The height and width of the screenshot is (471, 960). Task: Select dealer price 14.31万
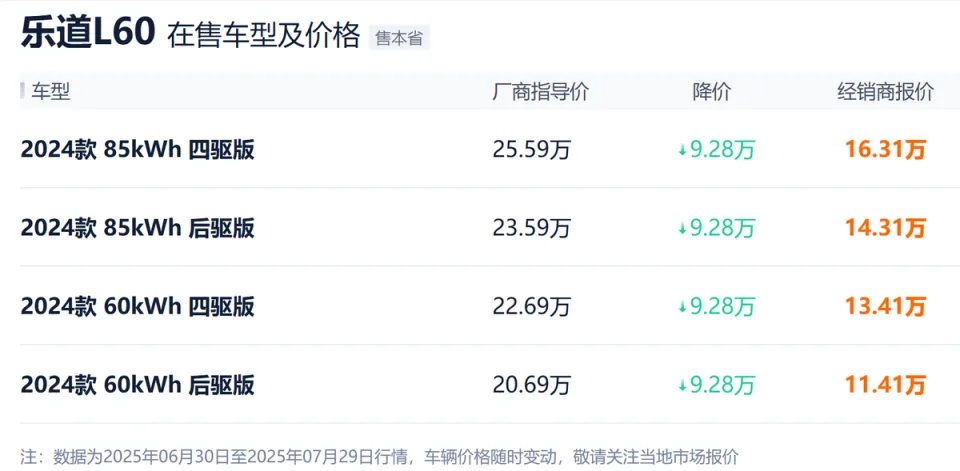coord(885,228)
